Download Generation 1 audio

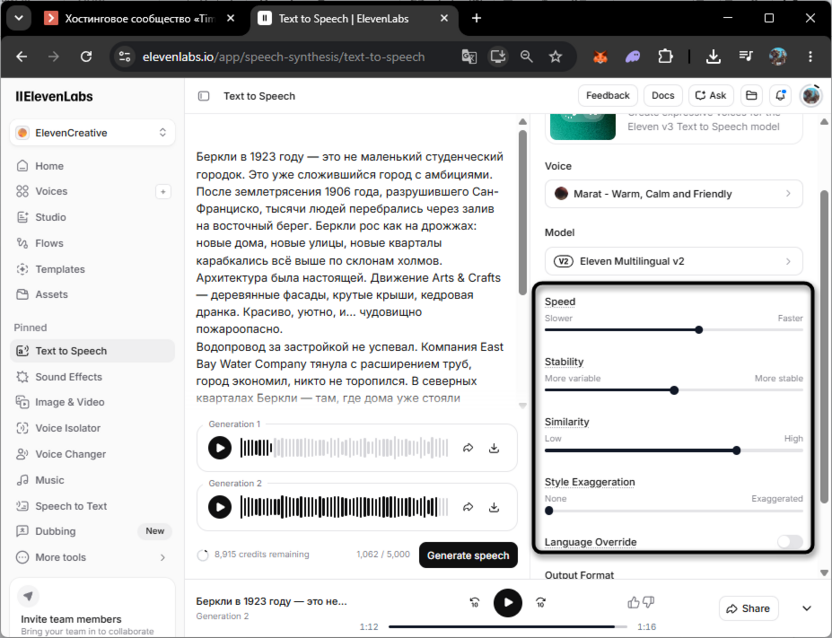[494, 448]
